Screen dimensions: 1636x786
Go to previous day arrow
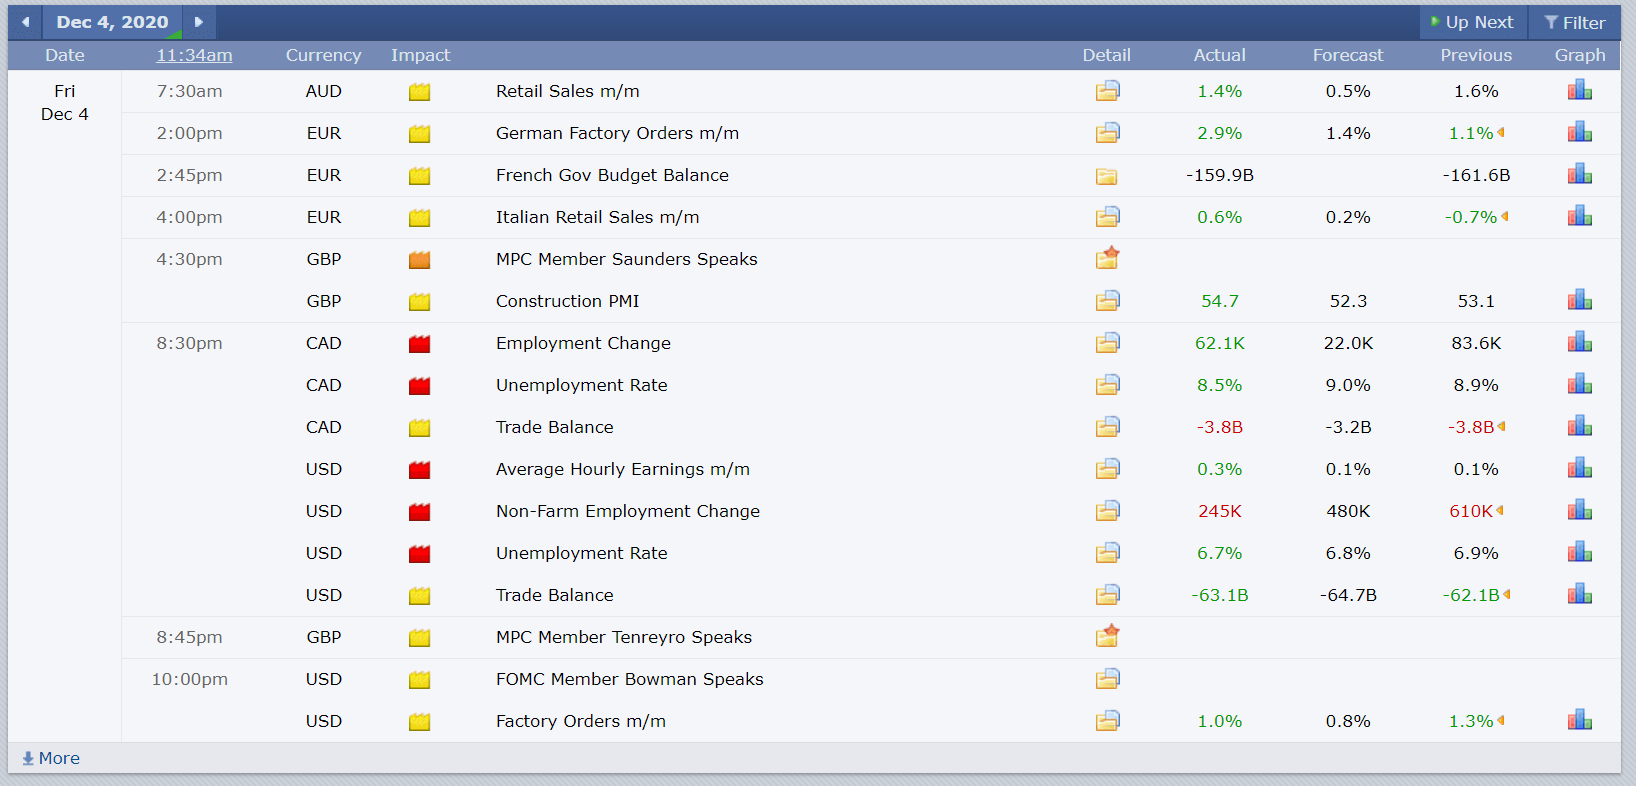tap(25, 22)
